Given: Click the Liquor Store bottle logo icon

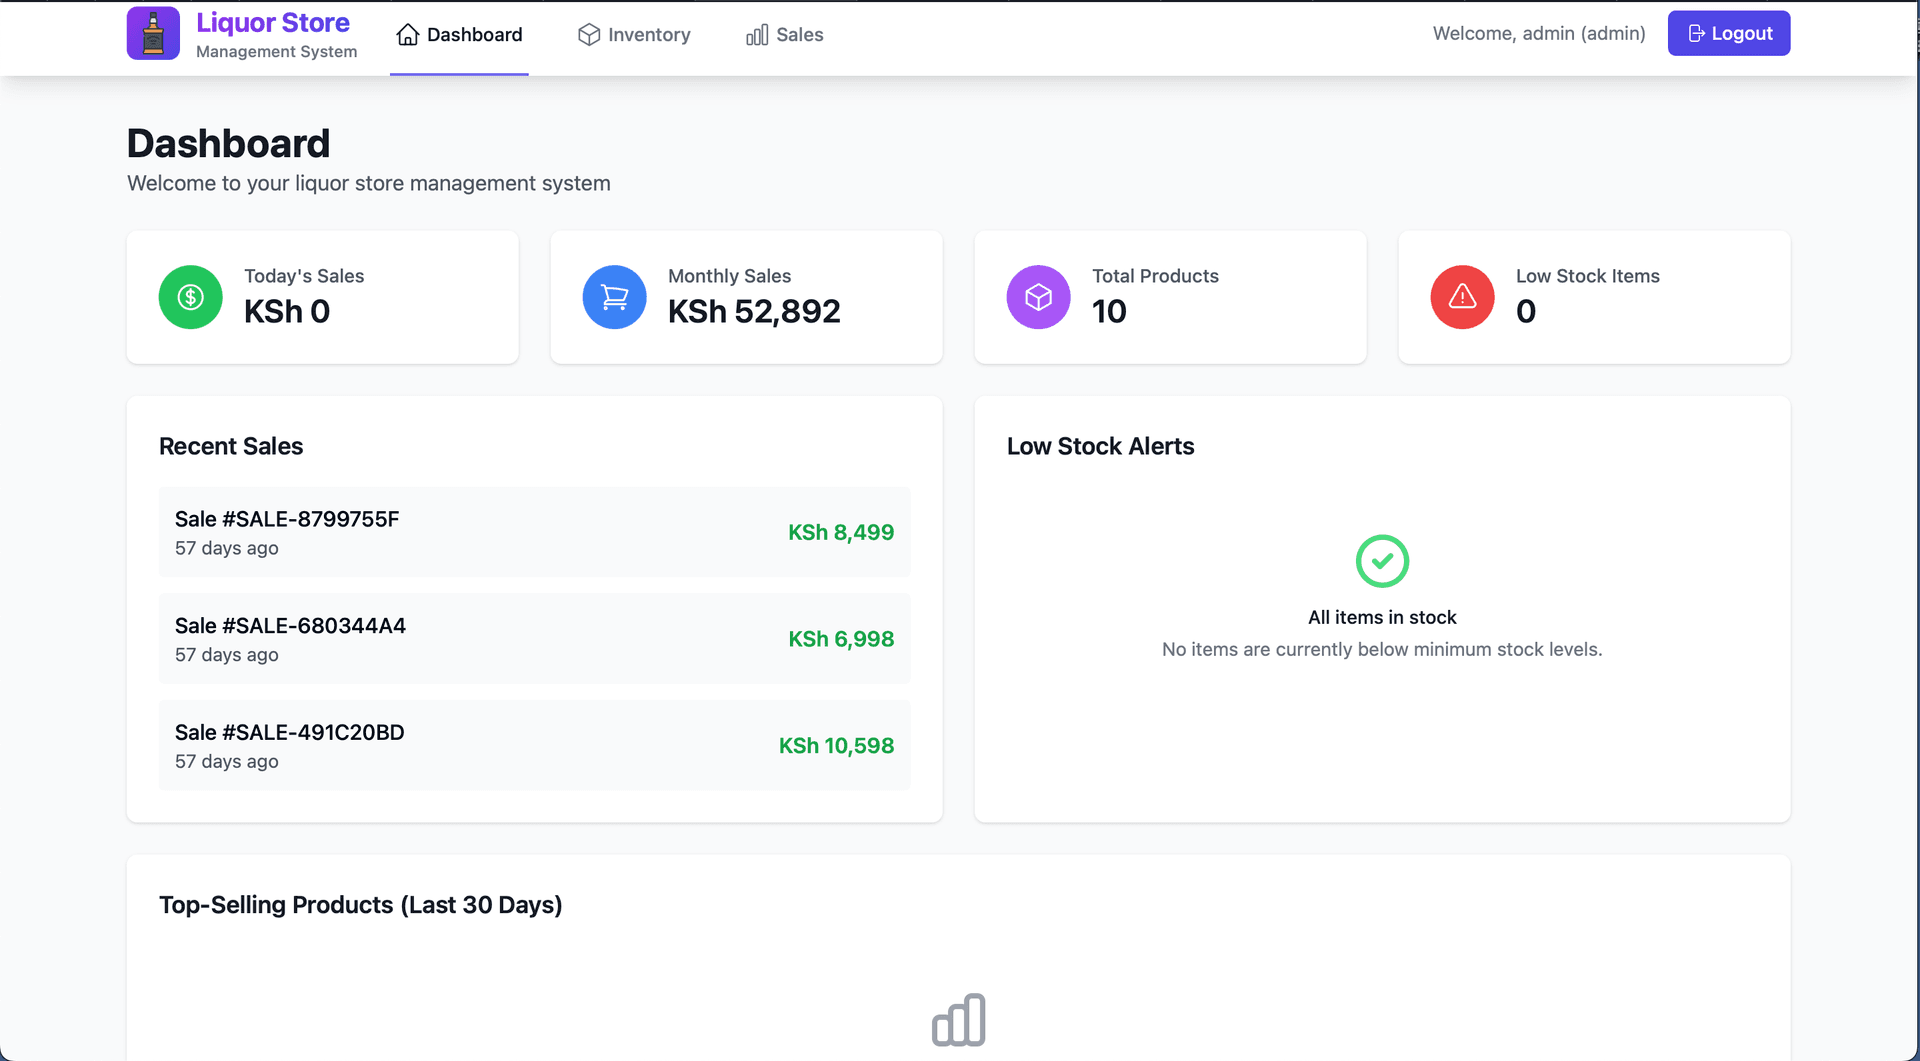Looking at the screenshot, I should pyautogui.click(x=152, y=32).
